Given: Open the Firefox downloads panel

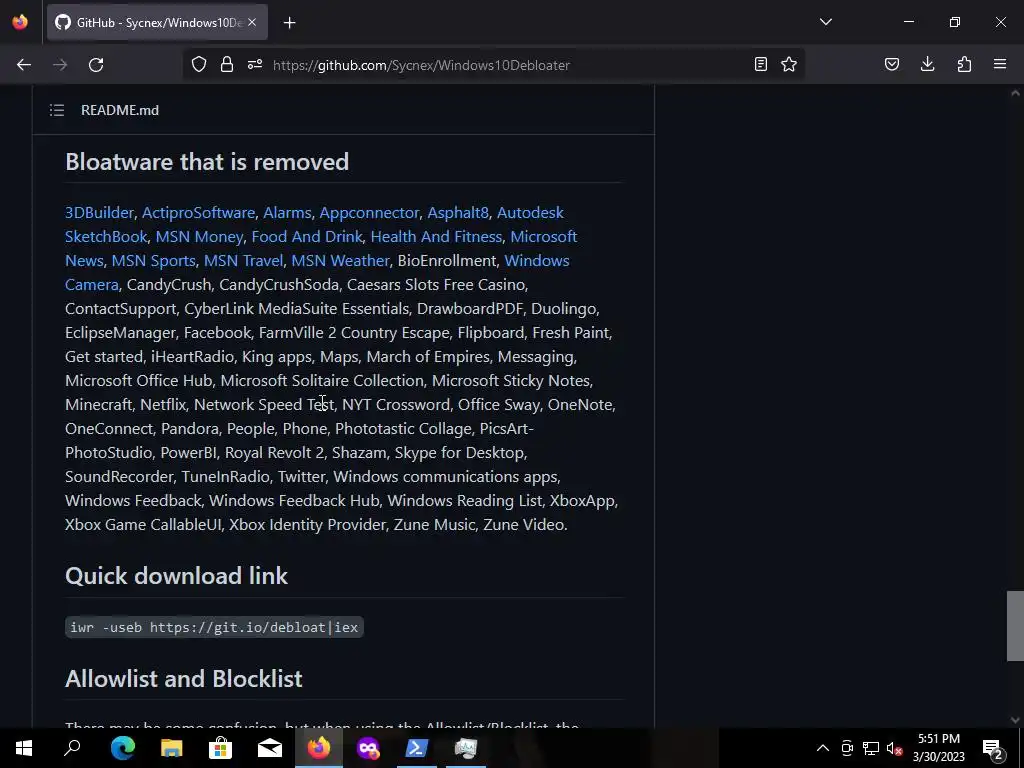Looking at the screenshot, I should coord(927,65).
